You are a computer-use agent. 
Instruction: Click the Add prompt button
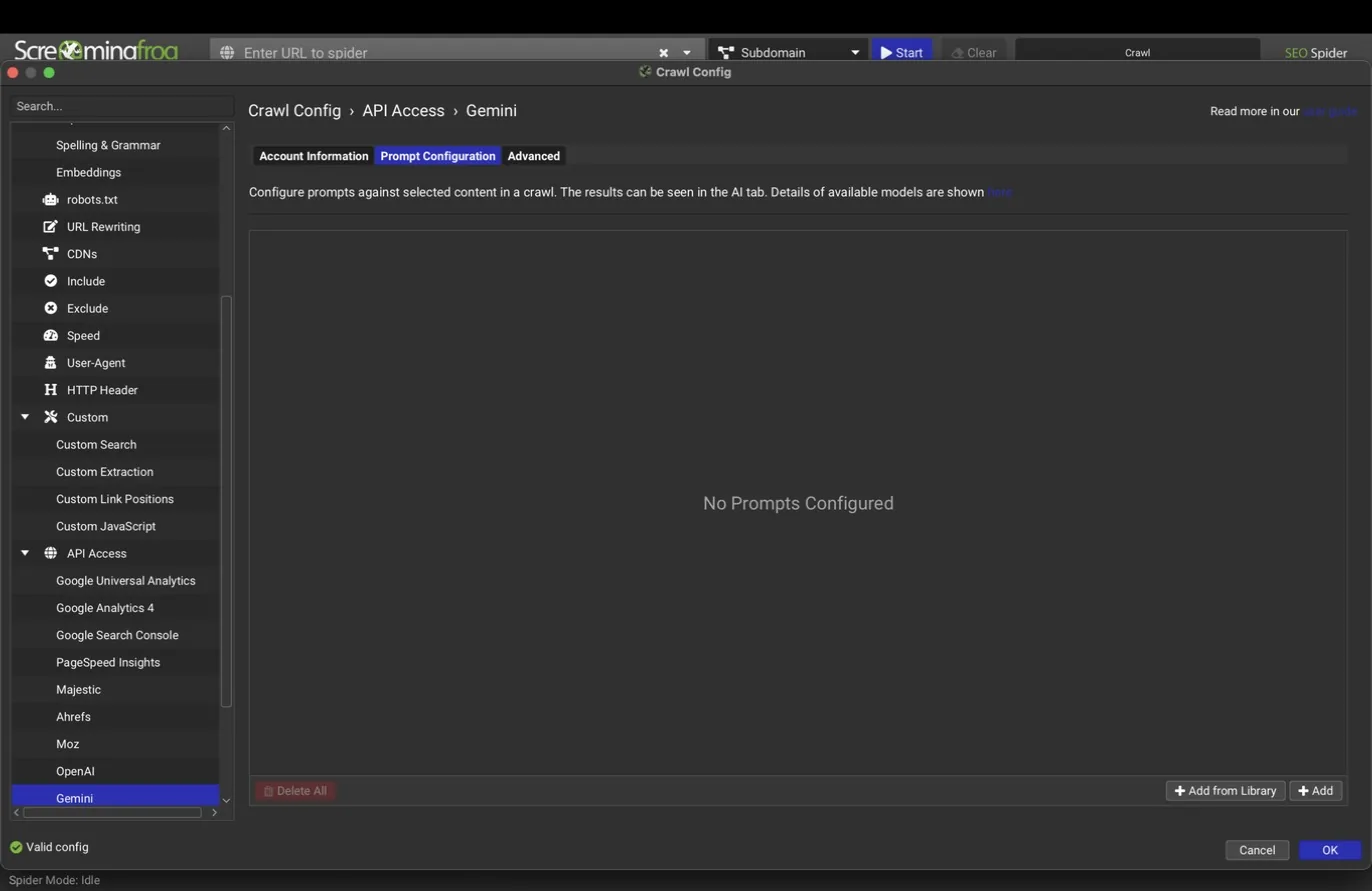(1315, 791)
